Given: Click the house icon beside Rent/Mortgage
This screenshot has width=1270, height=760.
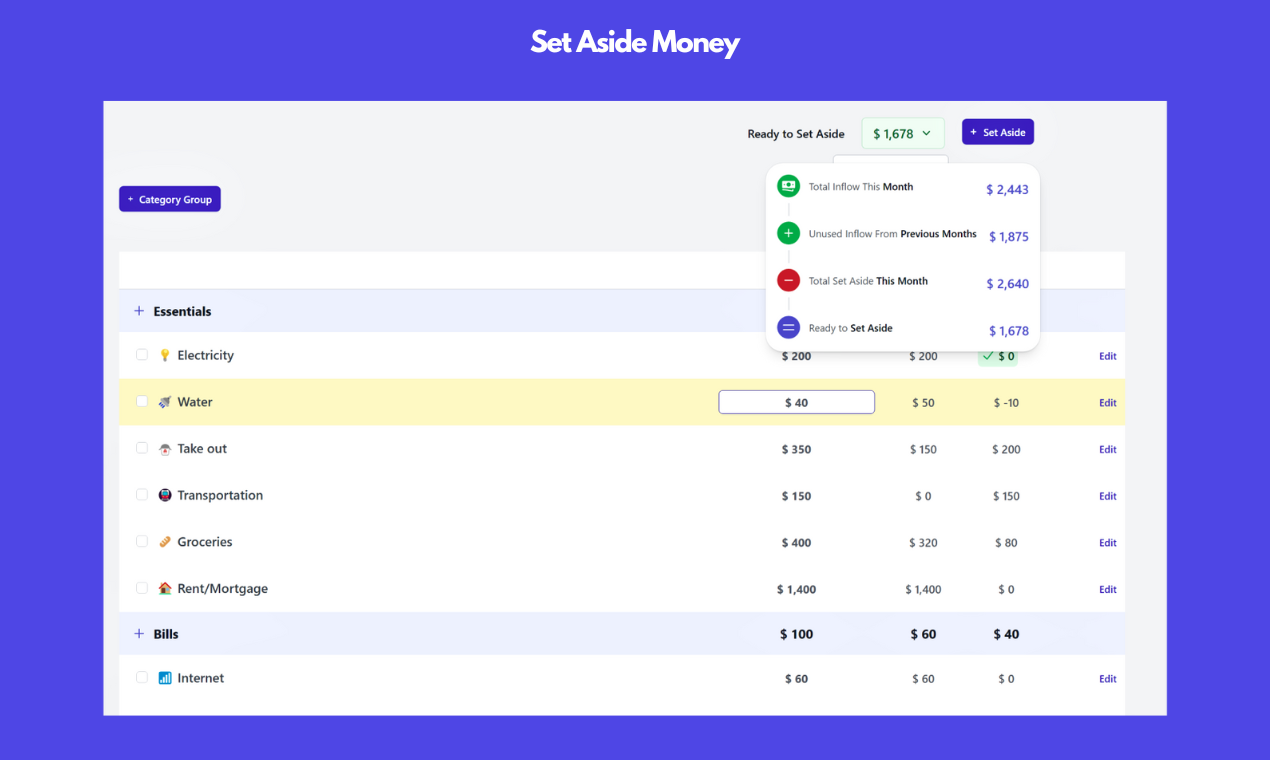Looking at the screenshot, I should (x=165, y=589).
